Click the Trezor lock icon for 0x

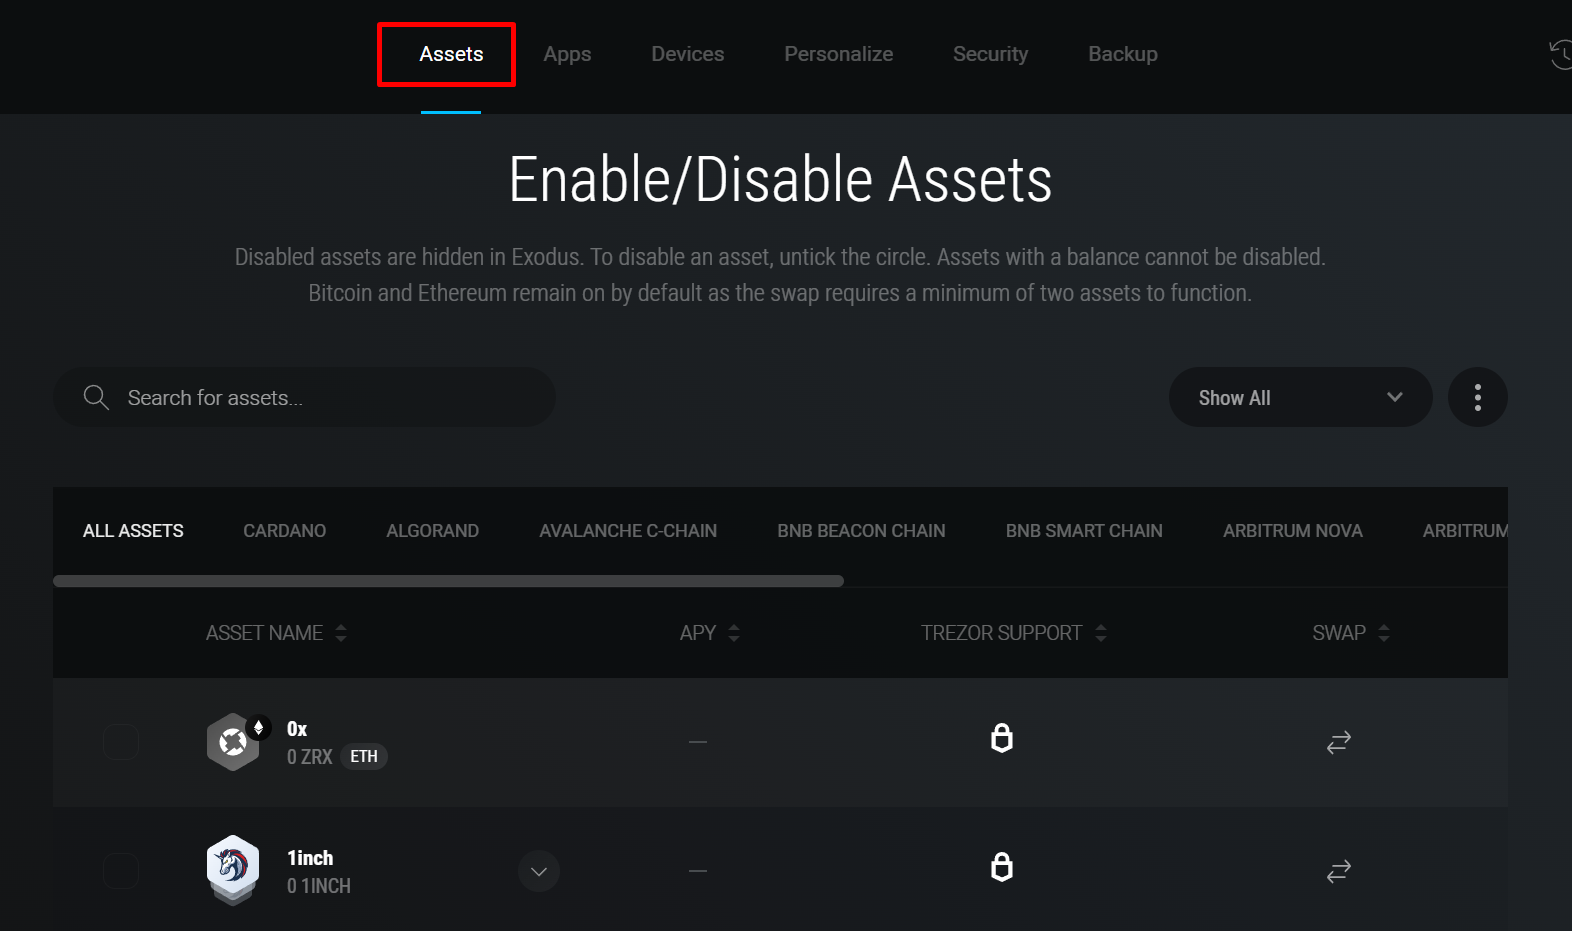click(x=1001, y=738)
